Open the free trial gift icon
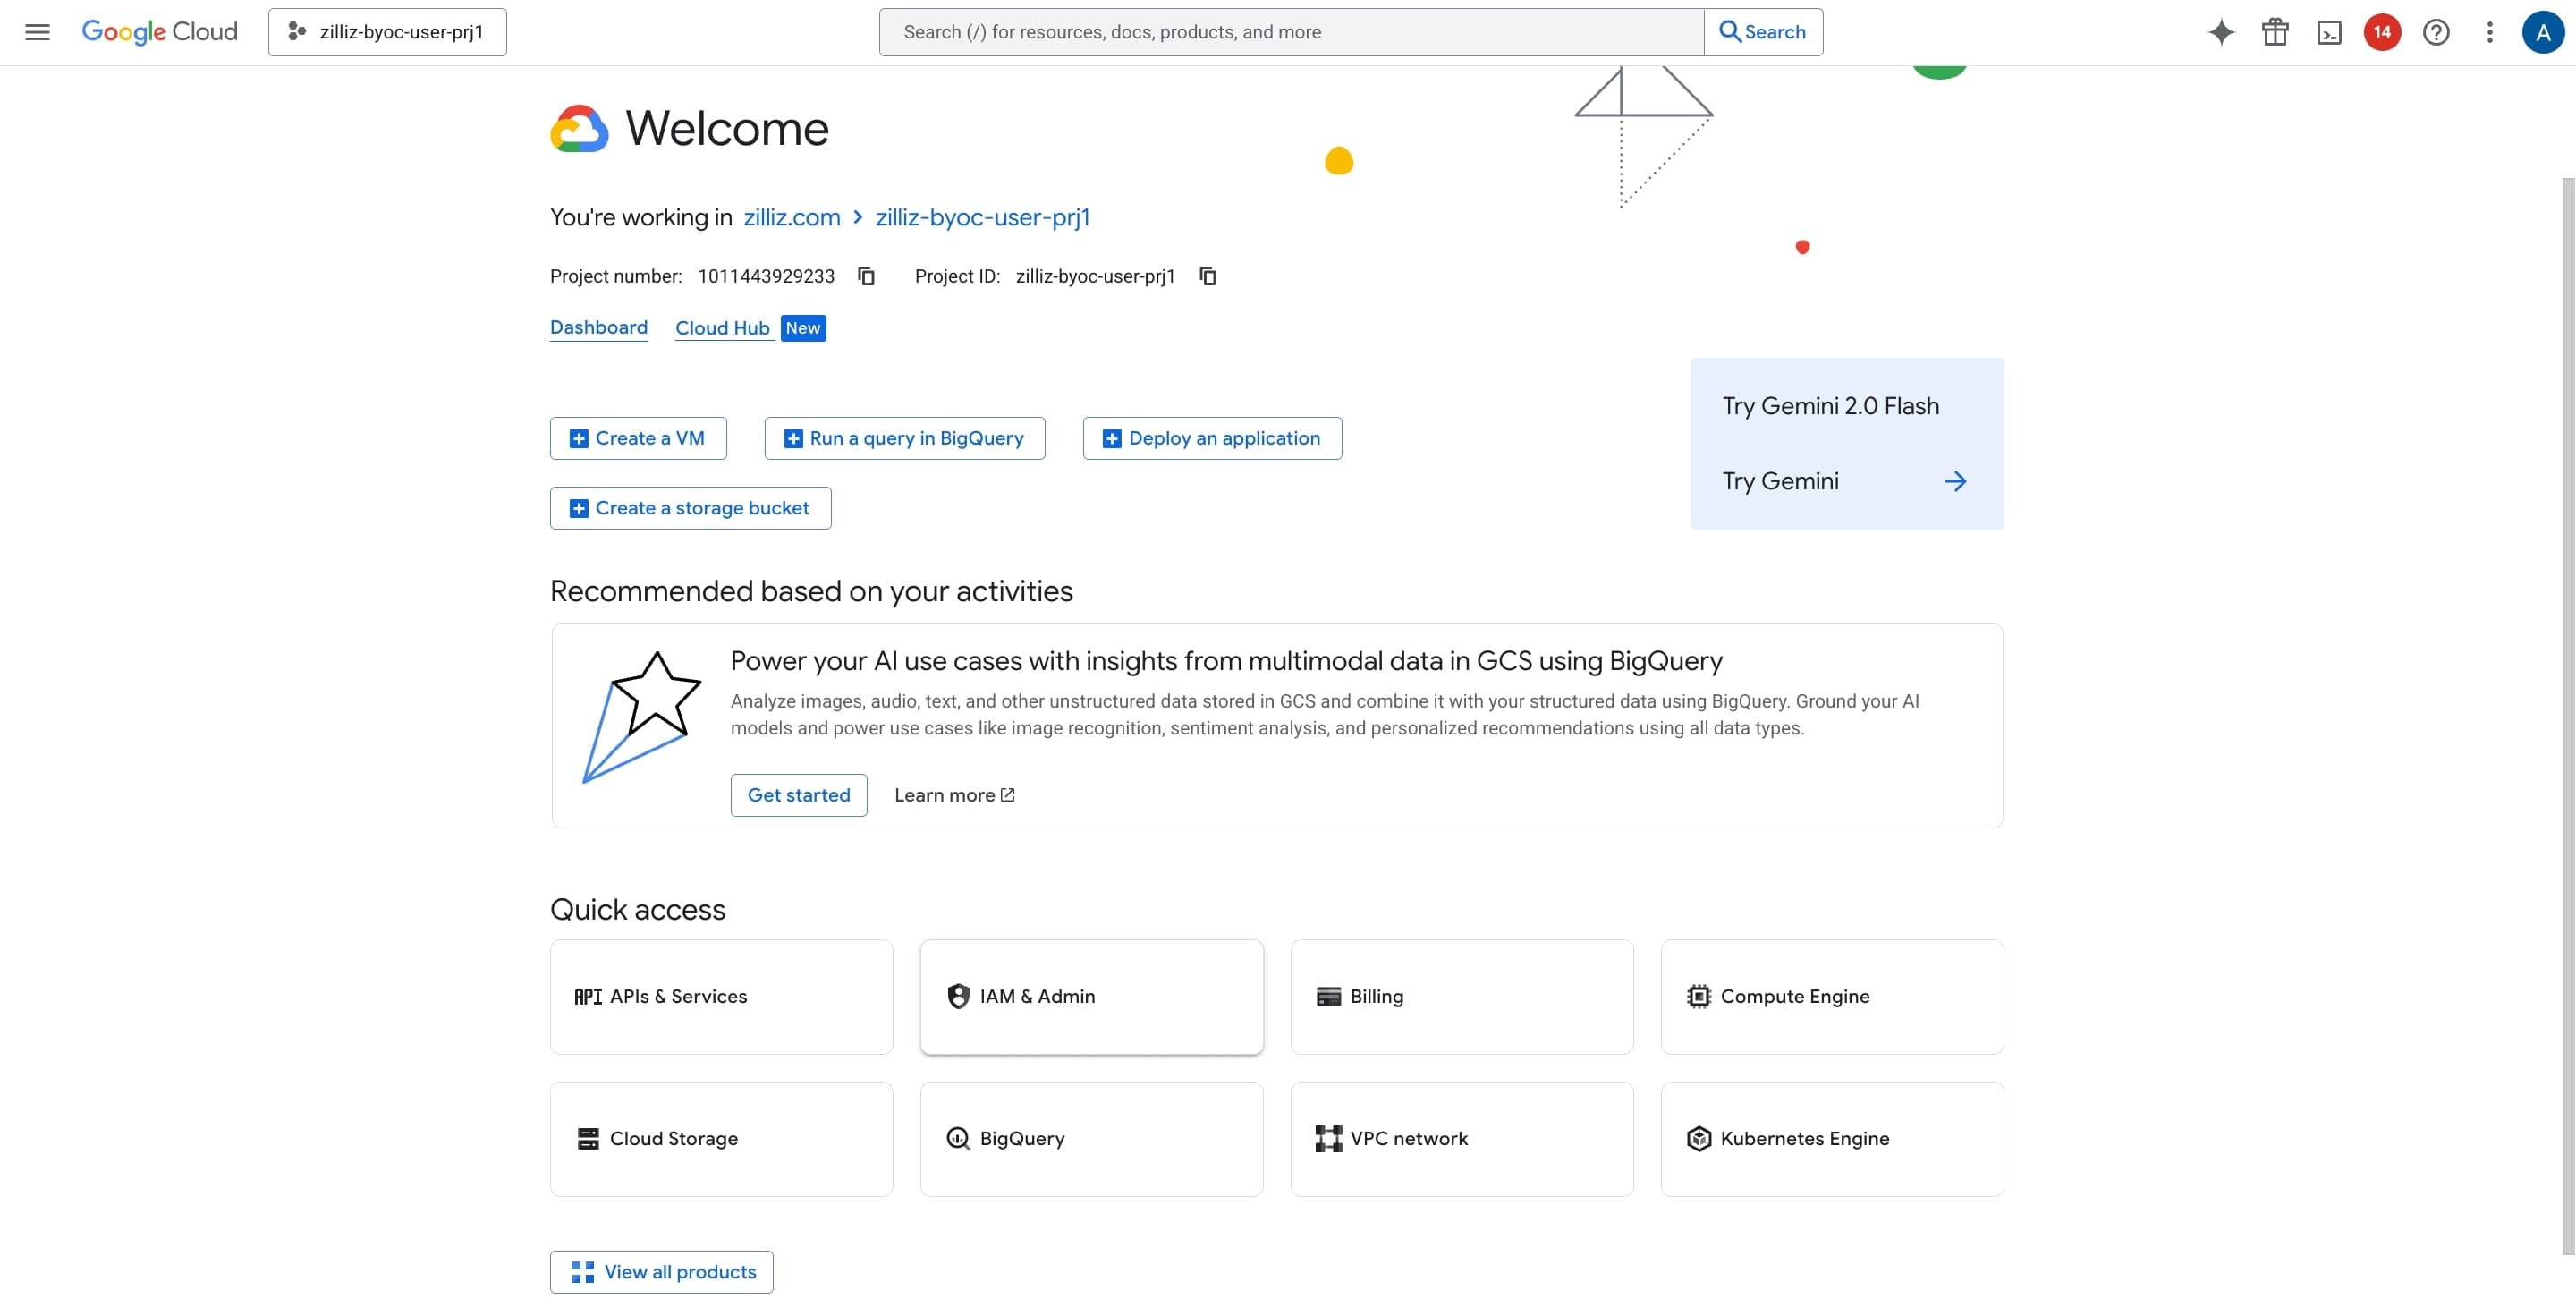Image resolution: width=2576 pixels, height=1299 pixels. pyautogui.click(x=2275, y=32)
